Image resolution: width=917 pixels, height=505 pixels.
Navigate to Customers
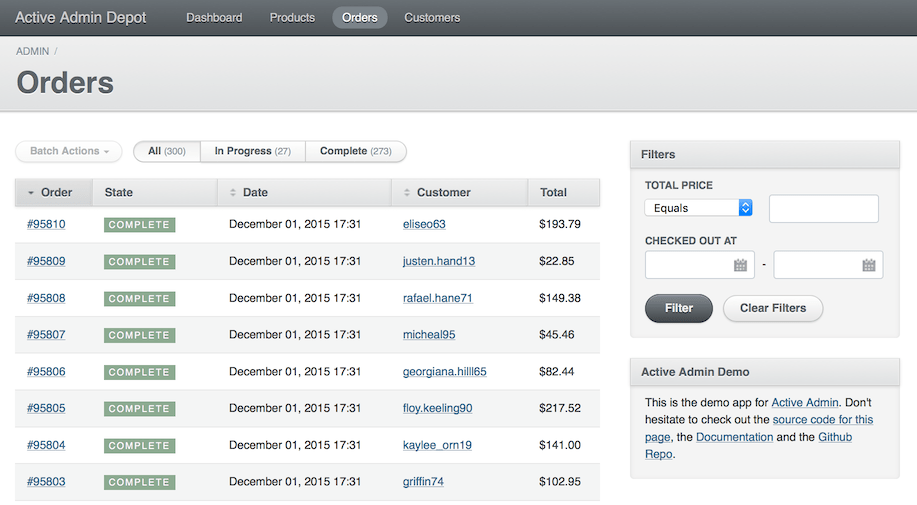click(432, 18)
